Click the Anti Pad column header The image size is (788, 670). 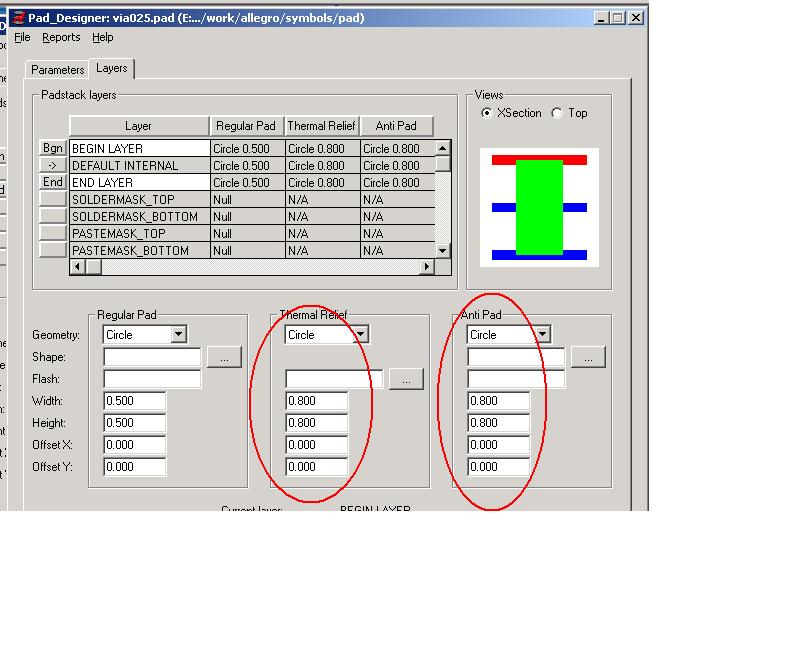397,126
